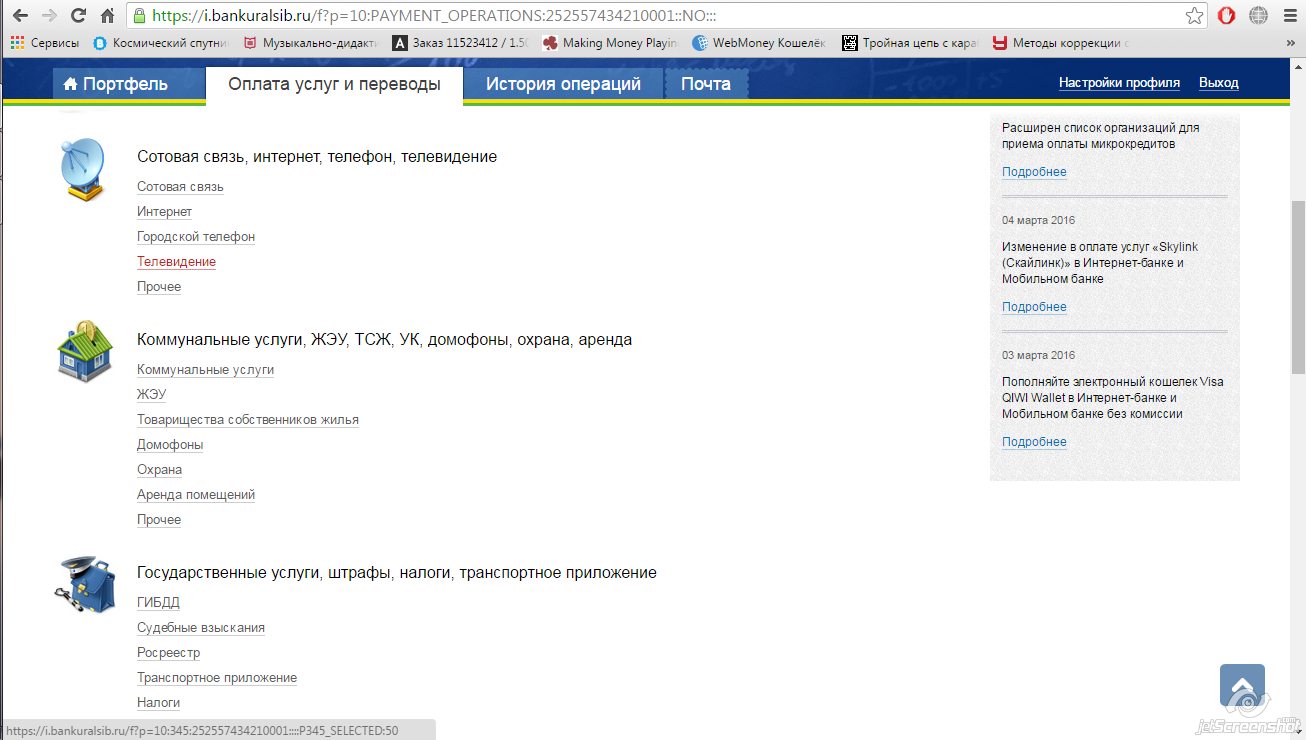Open the Портфель tab
Viewport: 1306px width, 740px height.
(x=115, y=84)
